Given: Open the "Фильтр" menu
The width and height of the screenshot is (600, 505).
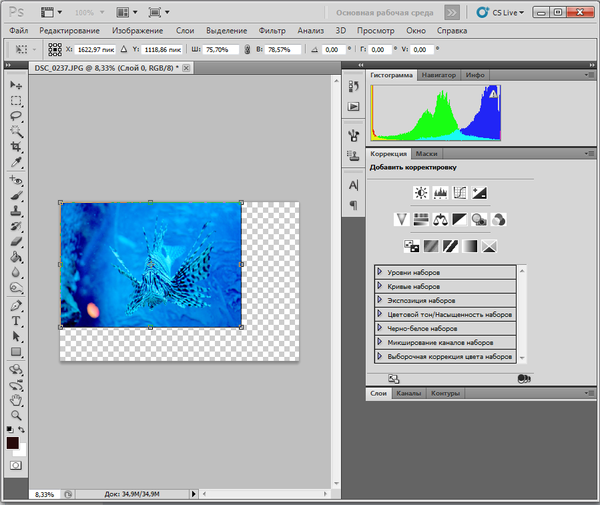Looking at the screenshot, I should [x=272, y=31].
